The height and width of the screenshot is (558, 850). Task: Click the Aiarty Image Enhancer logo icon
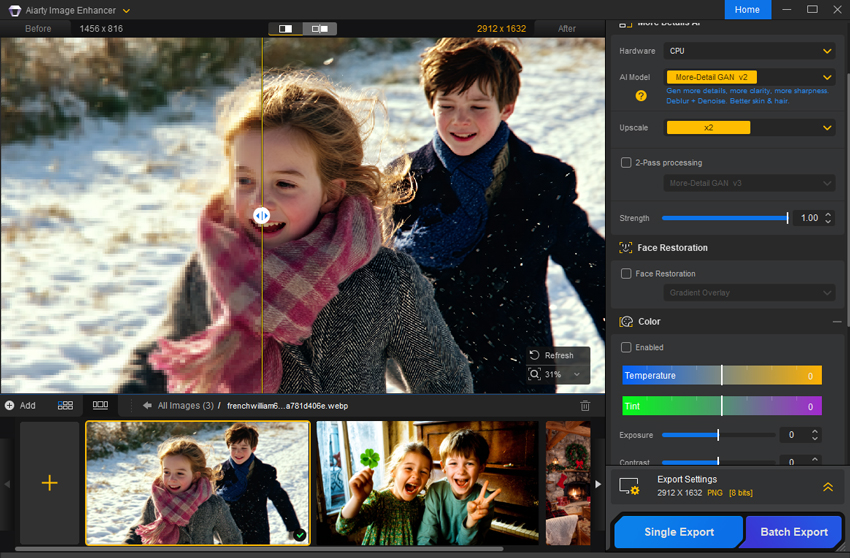tap(15, 10)
